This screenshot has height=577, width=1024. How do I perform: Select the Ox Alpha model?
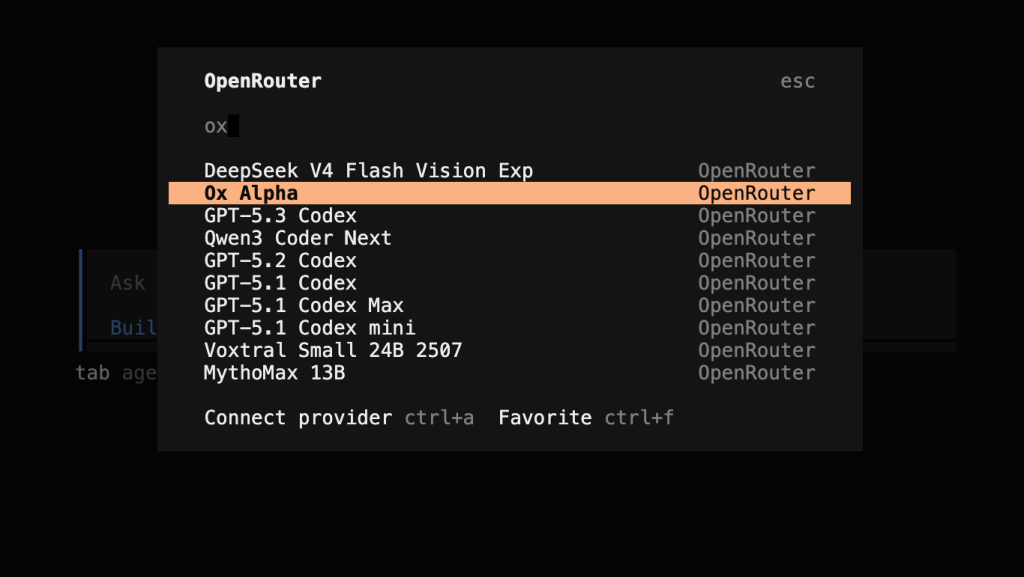pyautogui.click(x=509, y=193)
